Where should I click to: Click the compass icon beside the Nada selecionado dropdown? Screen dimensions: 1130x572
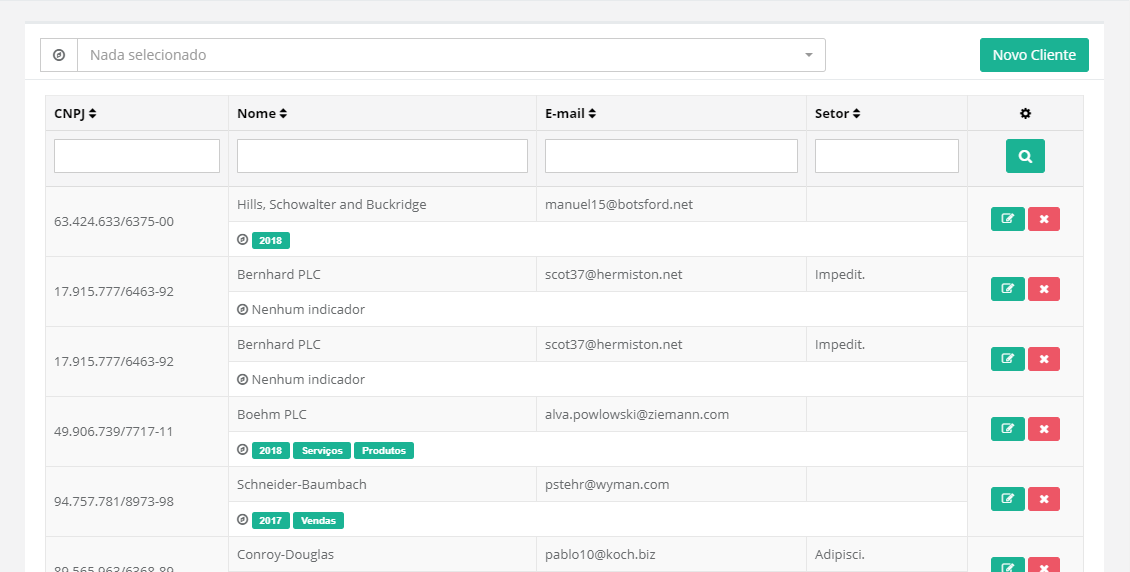[59, 55]
